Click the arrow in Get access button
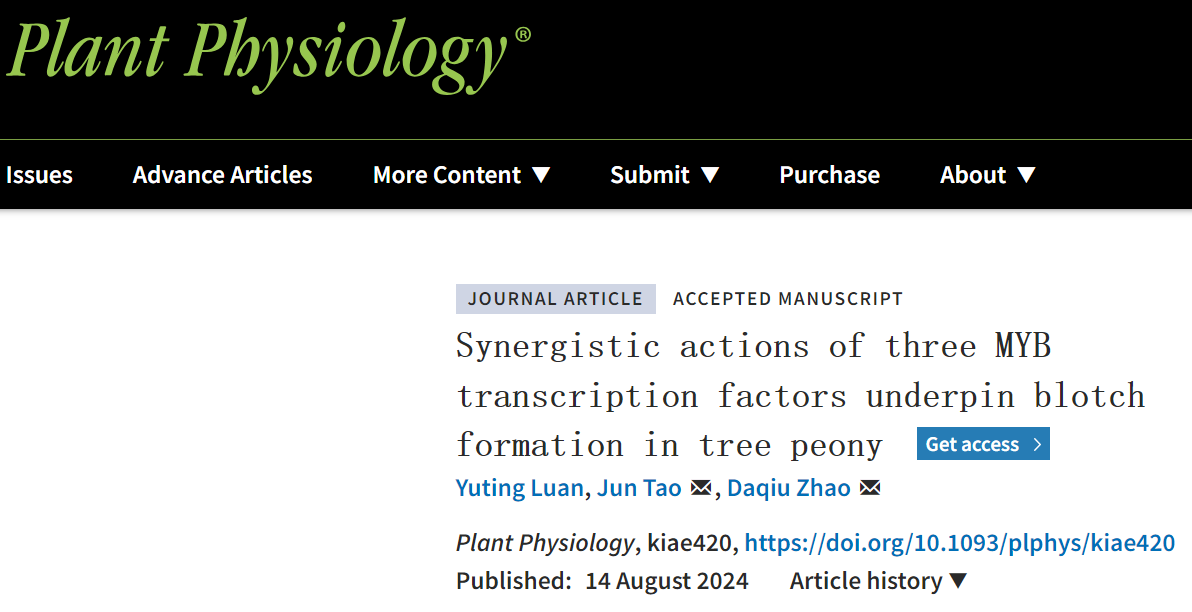Image resolution: width=1192 pixels, height=612 pixels. pyautogui.click(x=1037, y=445)
